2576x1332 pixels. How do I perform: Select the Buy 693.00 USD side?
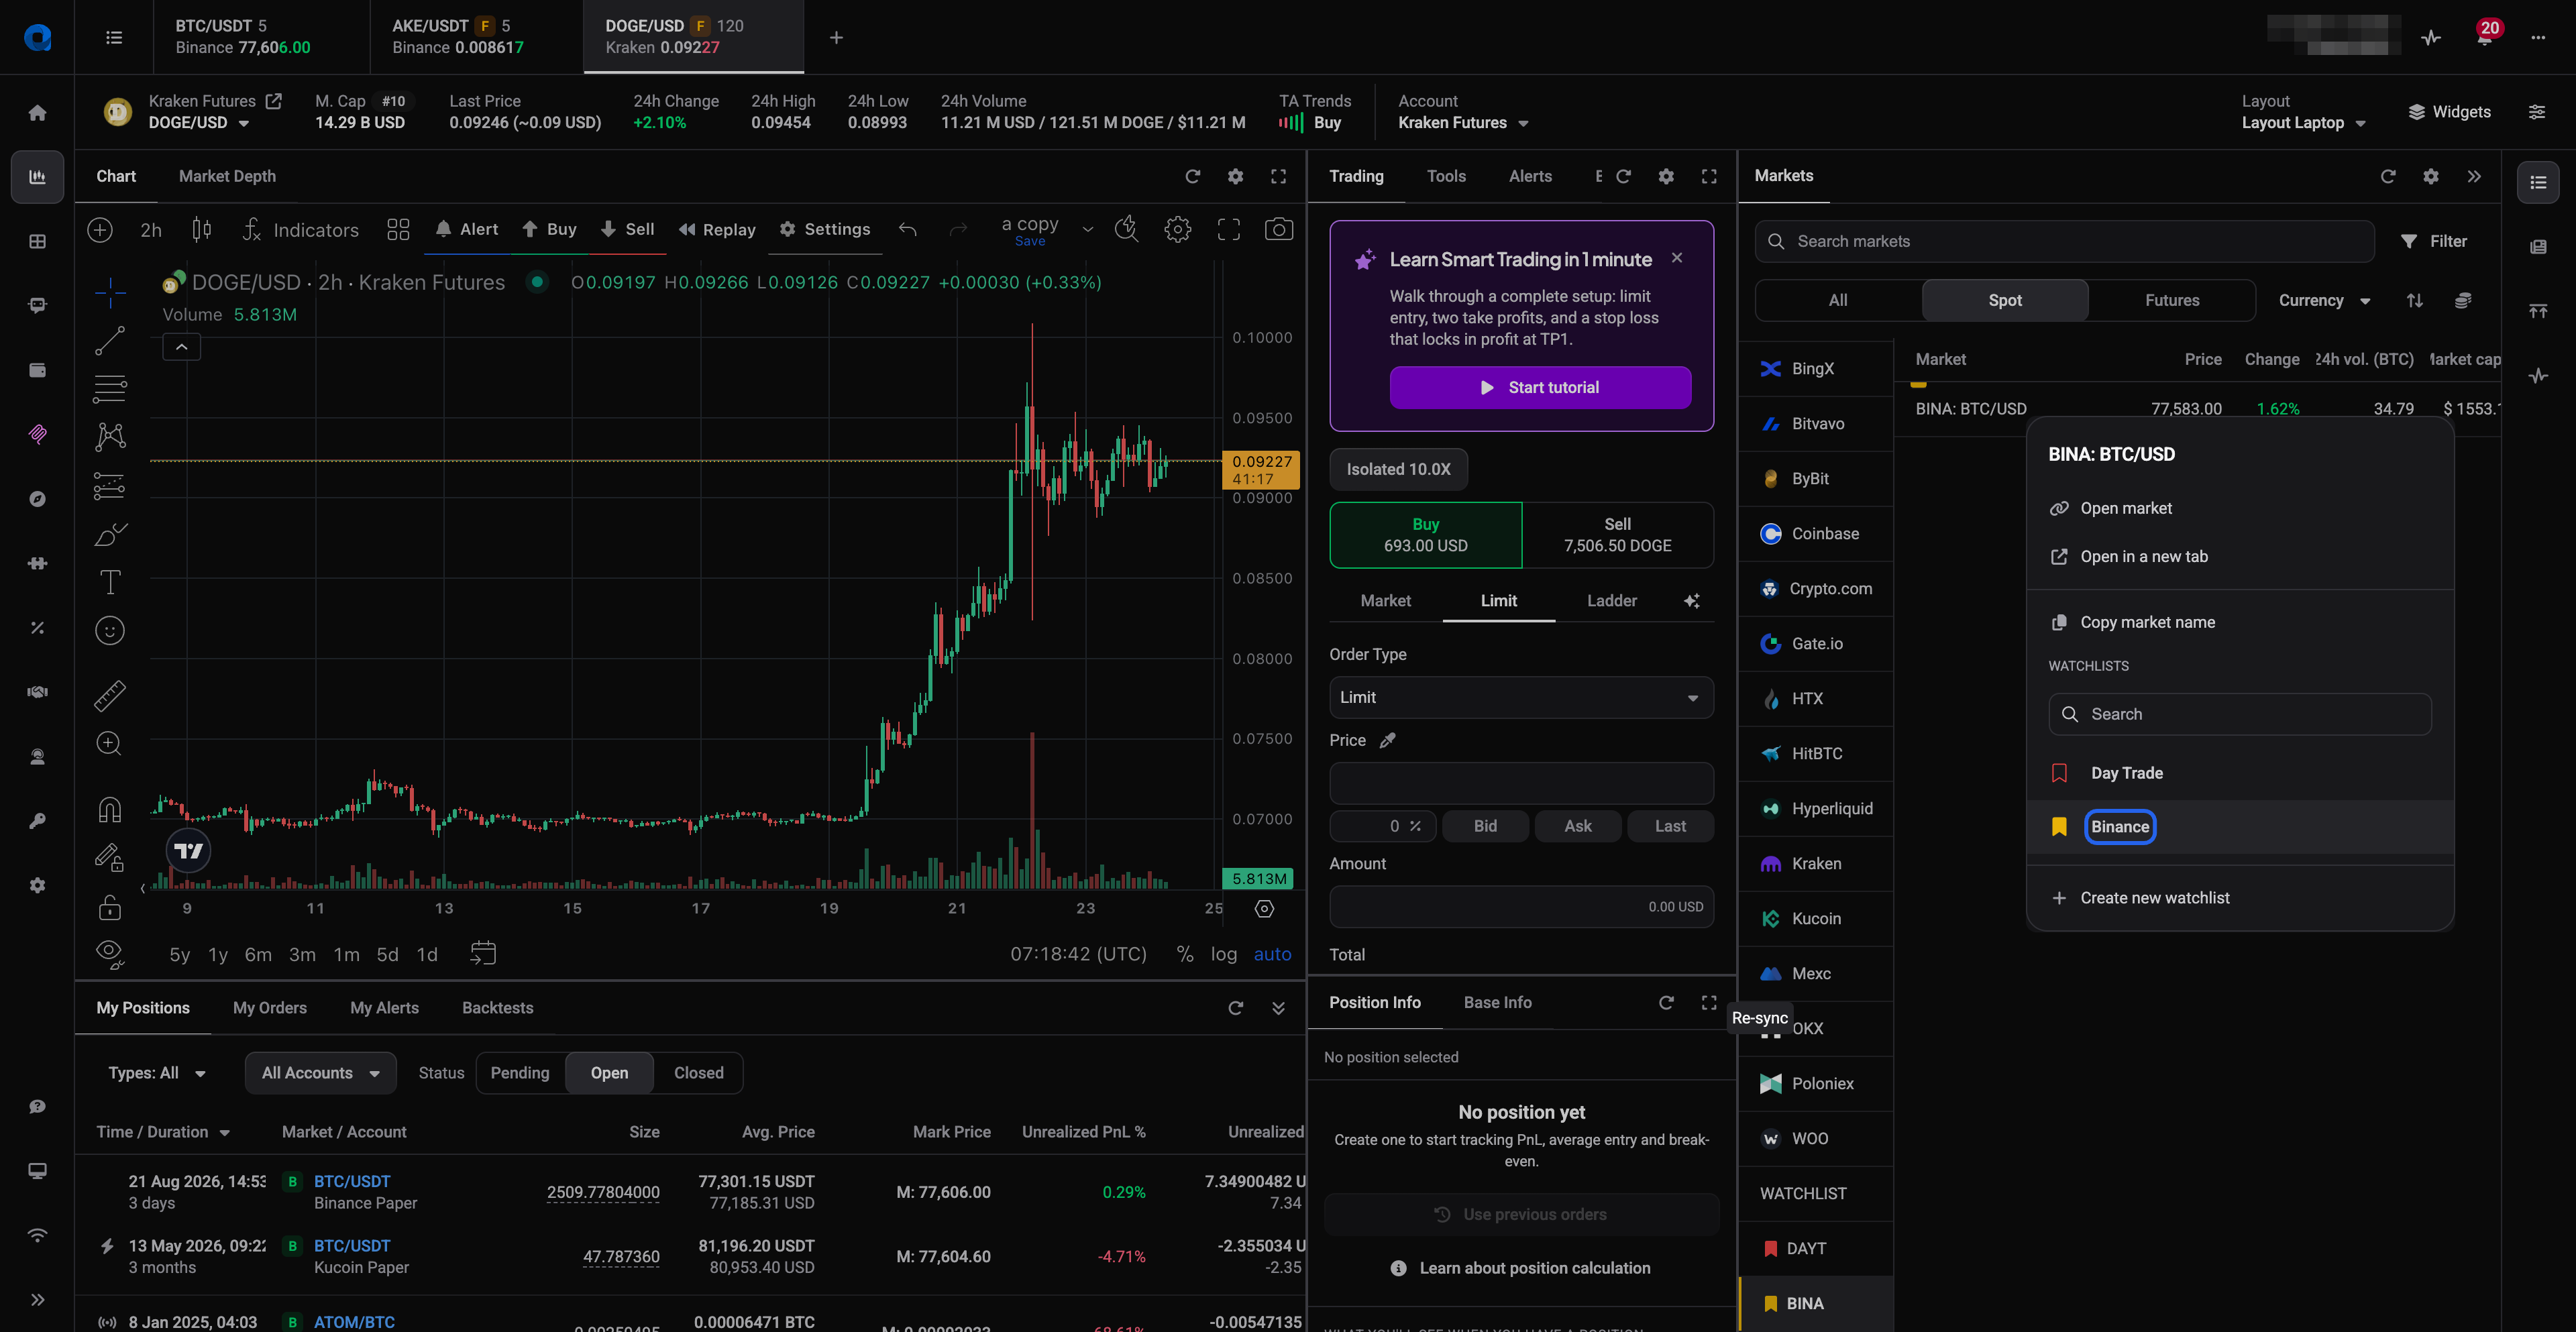click(x=1425, y=535)
